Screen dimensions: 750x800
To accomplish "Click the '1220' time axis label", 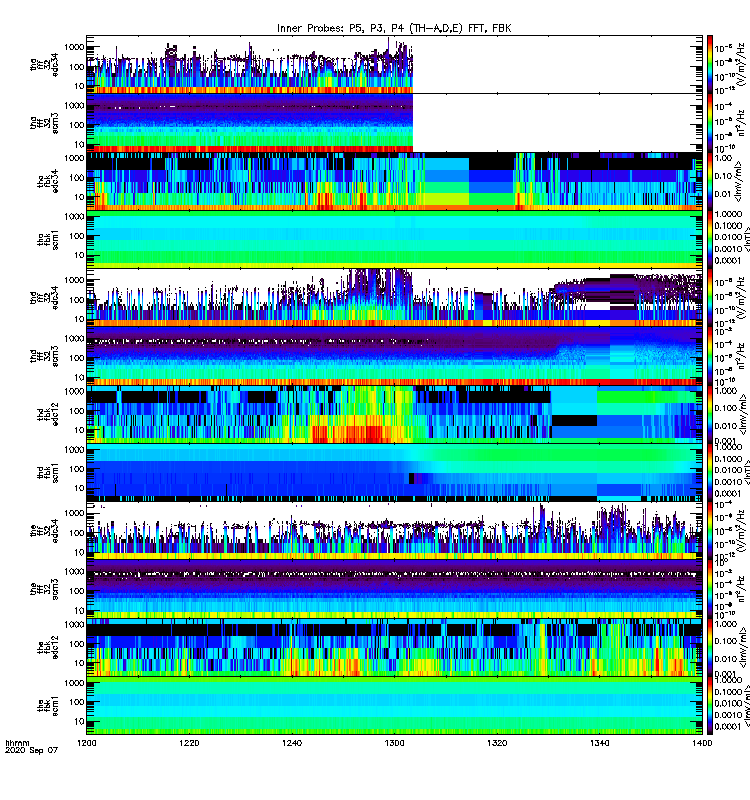I will [189, 743].
